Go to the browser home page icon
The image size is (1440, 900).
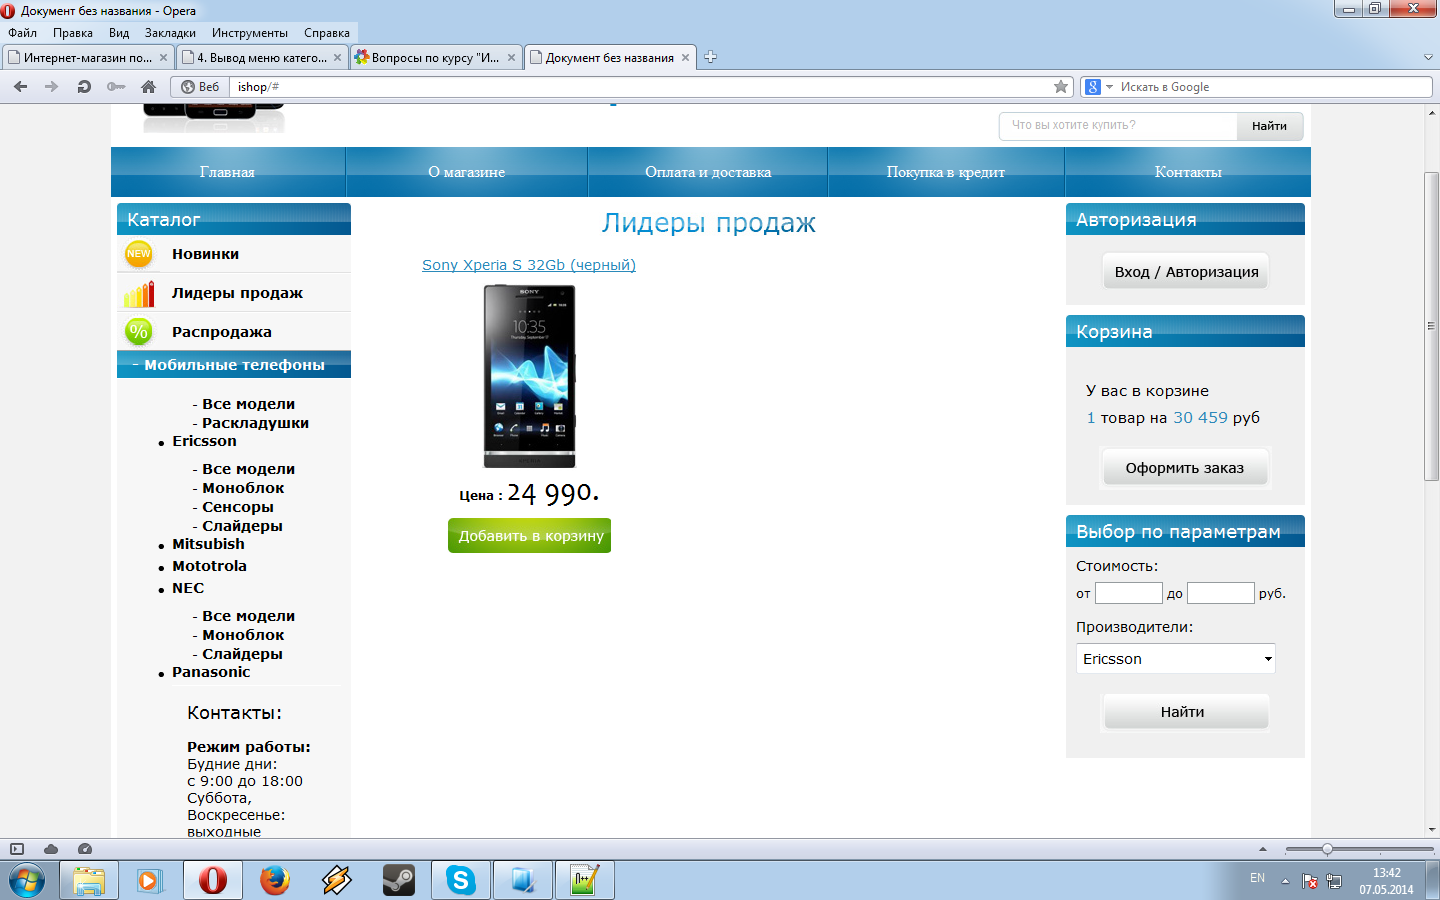click(x=148, y=87)
